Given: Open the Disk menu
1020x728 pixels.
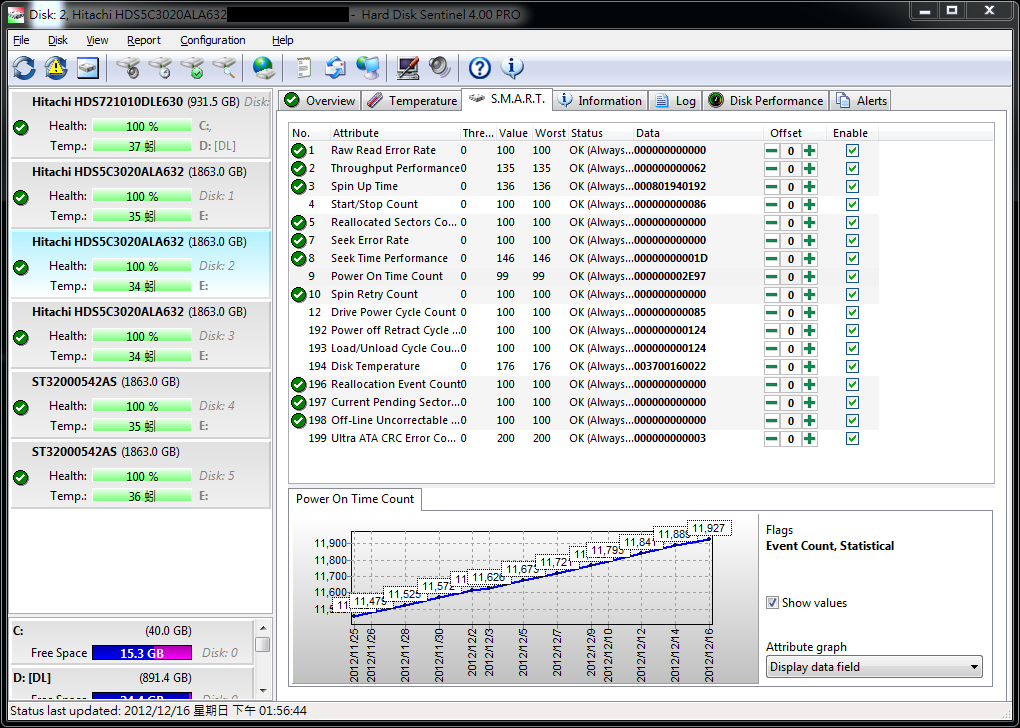Looking at the screenshot, I should point(58,40).
